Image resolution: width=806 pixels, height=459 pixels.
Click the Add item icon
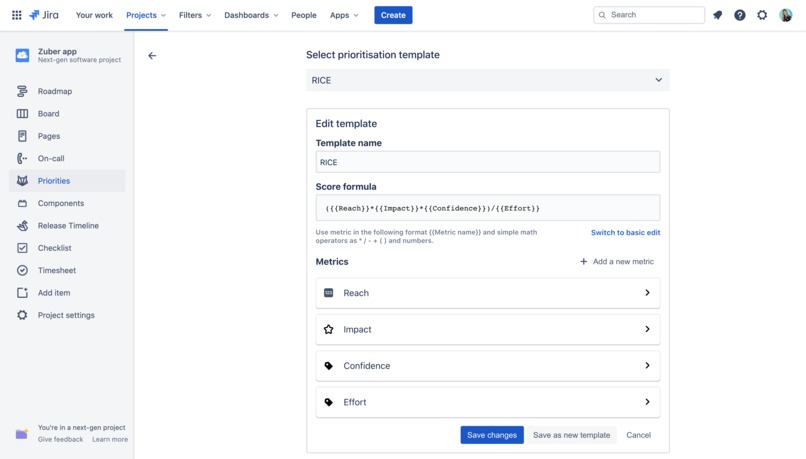click(22, 292)
